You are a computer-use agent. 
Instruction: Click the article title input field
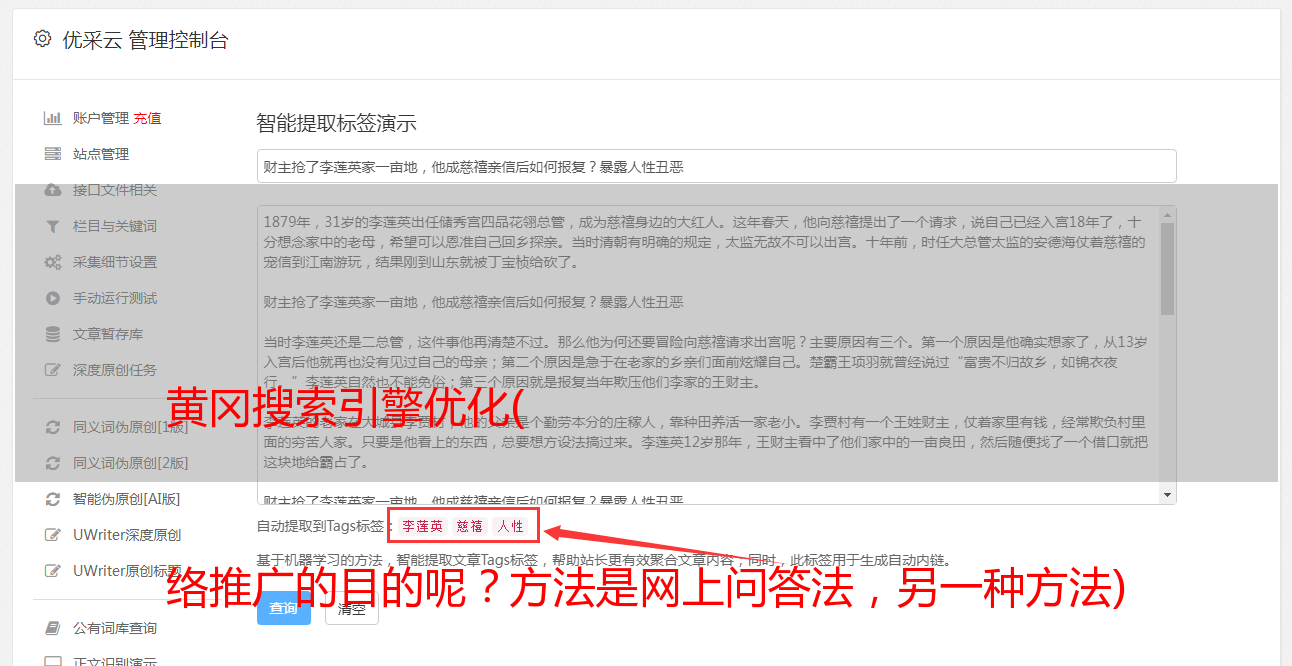(716, 166)
